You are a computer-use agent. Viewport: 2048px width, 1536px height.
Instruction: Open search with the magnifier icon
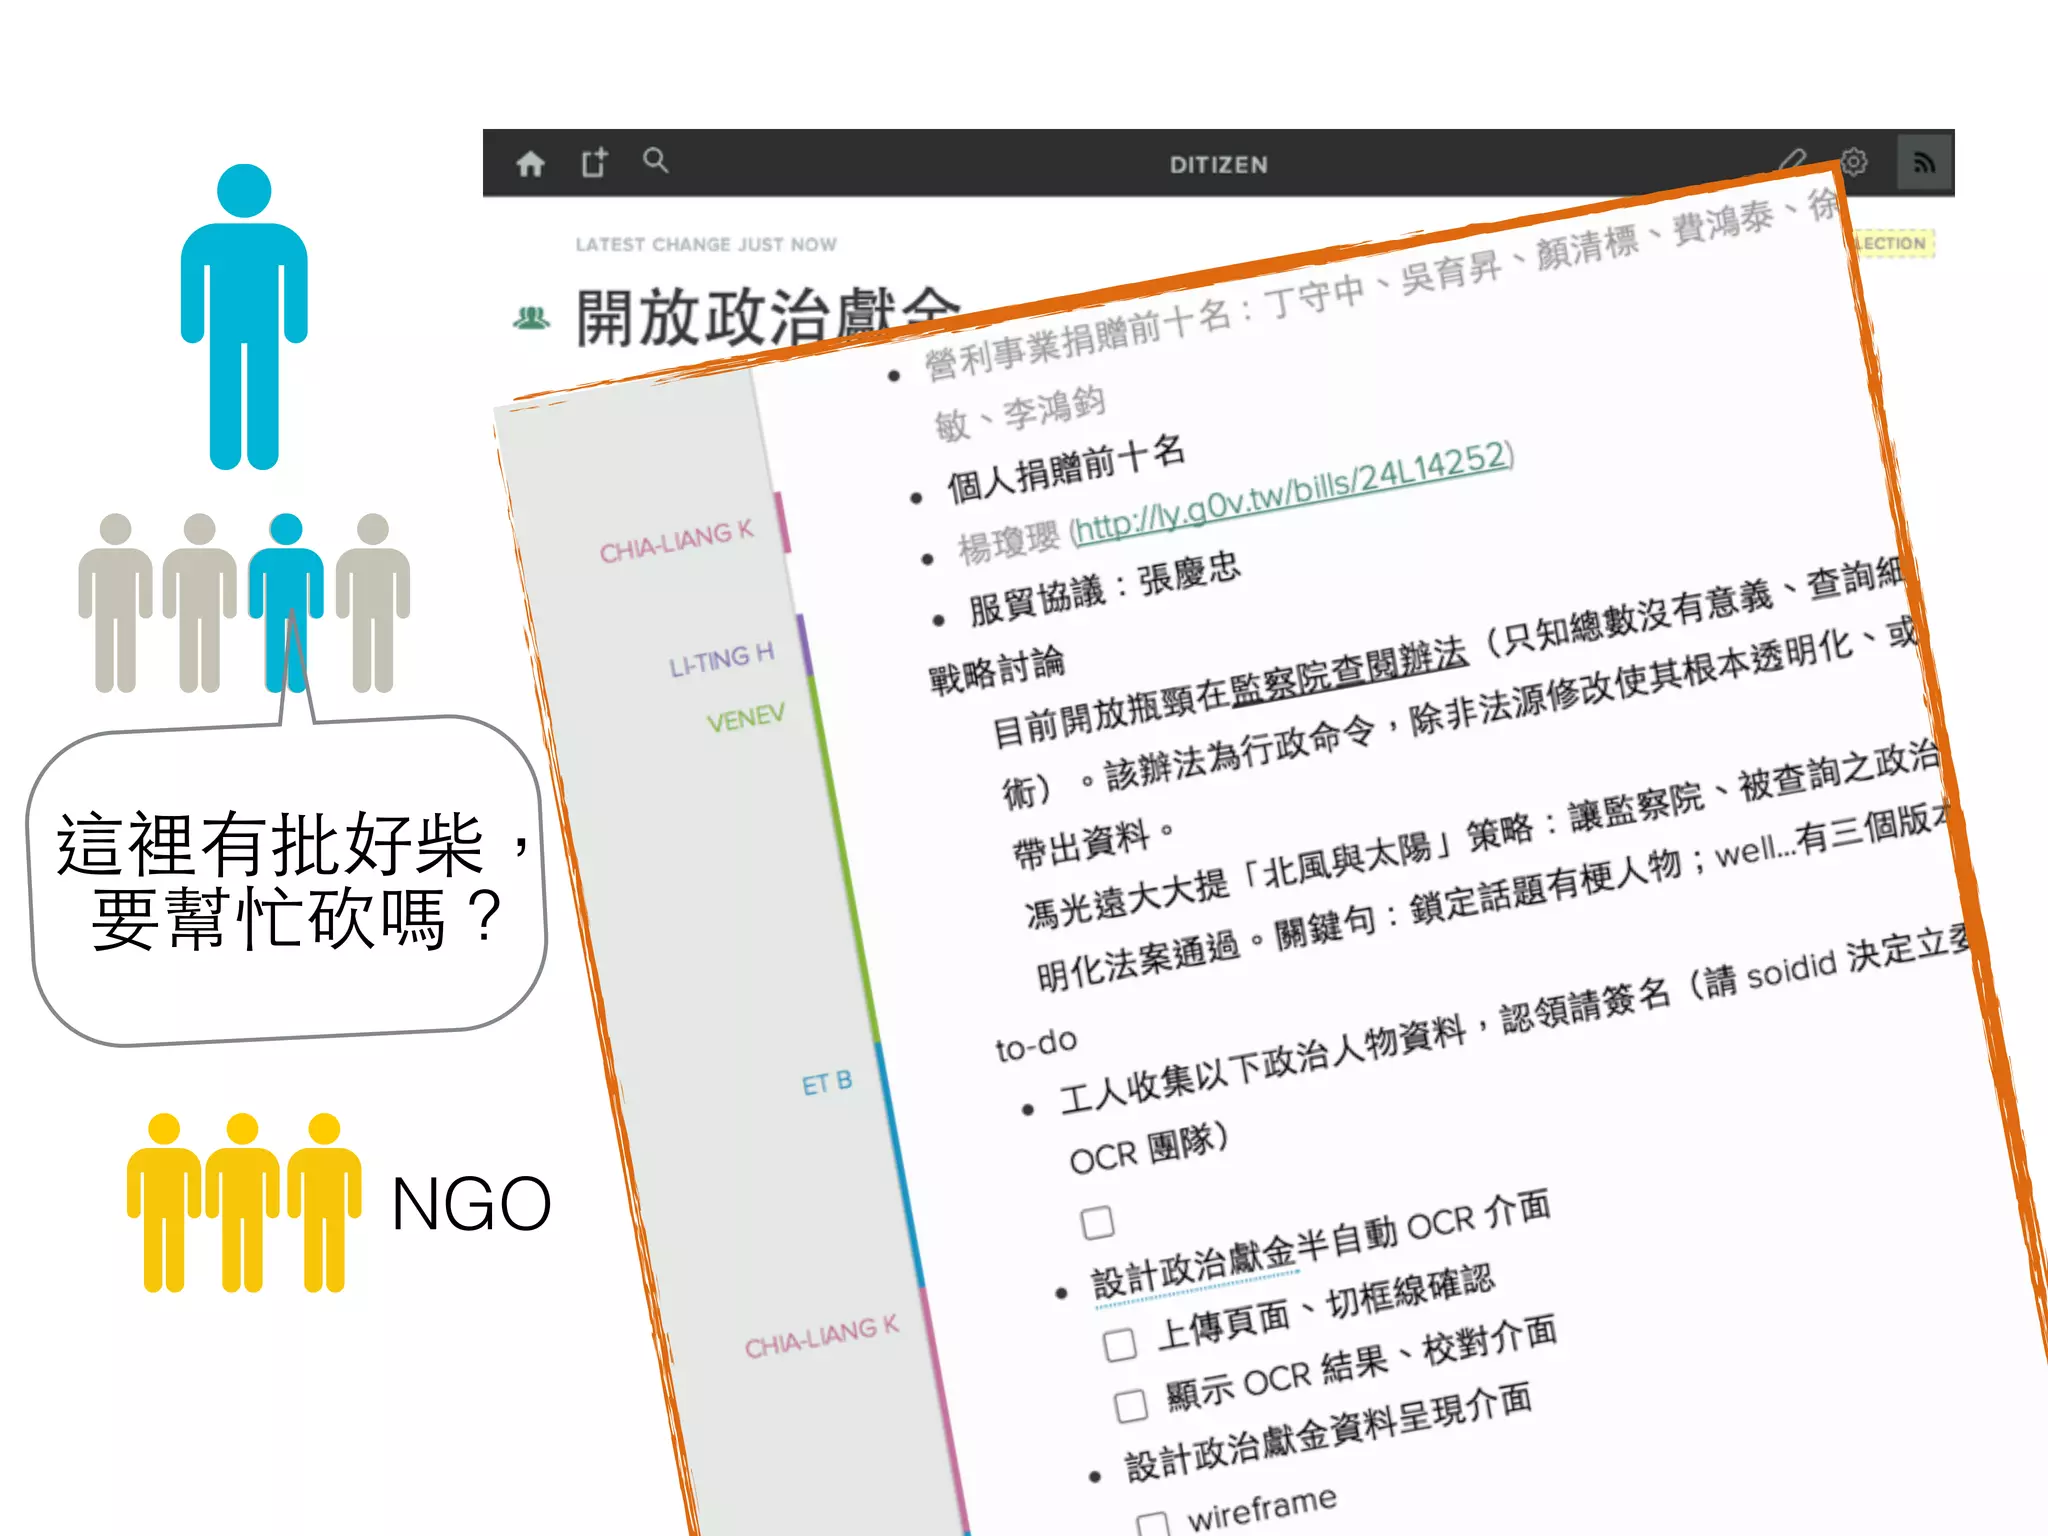(655, 160)
